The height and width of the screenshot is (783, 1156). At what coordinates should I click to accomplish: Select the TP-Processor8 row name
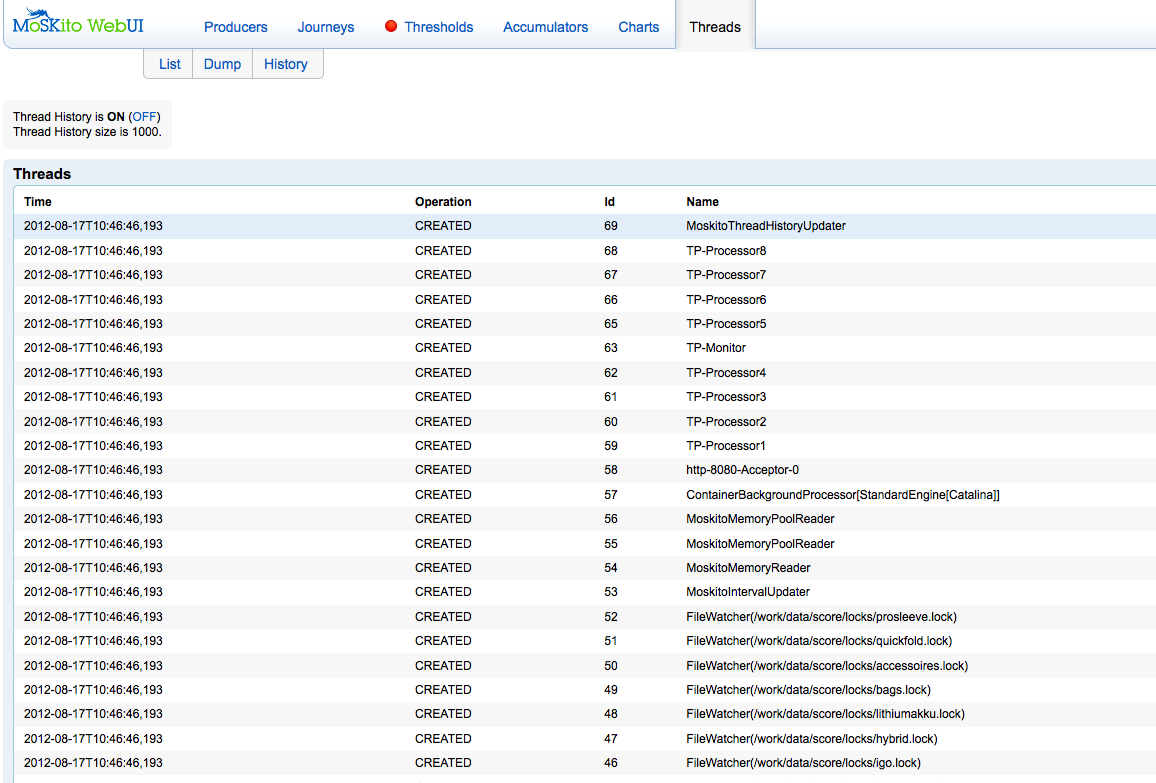pos(726,251)
